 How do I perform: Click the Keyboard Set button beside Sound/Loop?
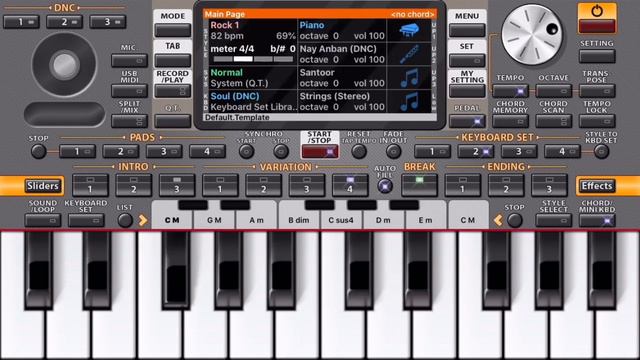coord(86,221)
